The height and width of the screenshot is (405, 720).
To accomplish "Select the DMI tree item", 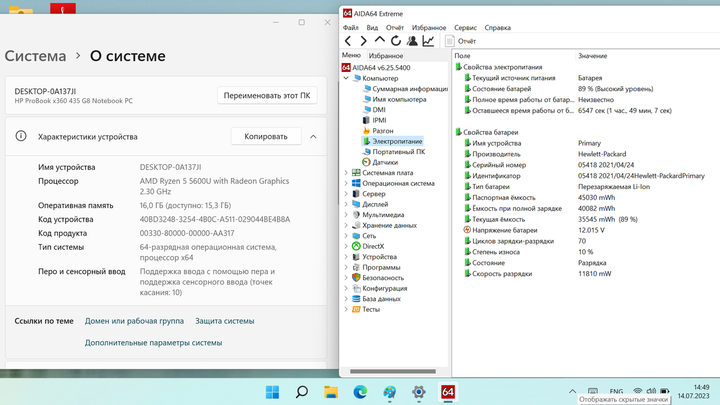I will 374,110.
